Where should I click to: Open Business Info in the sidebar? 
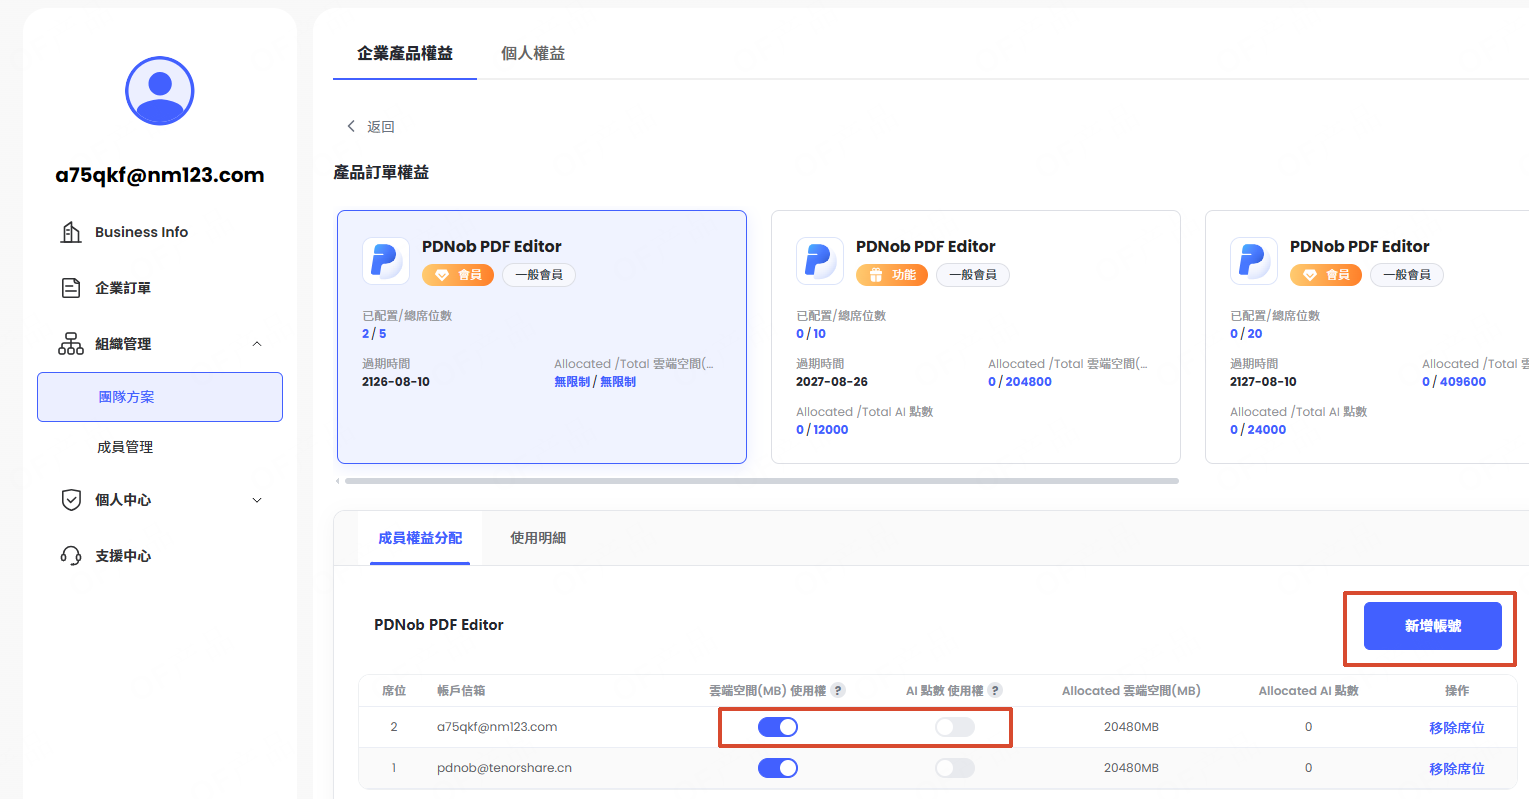coord(141,232)
